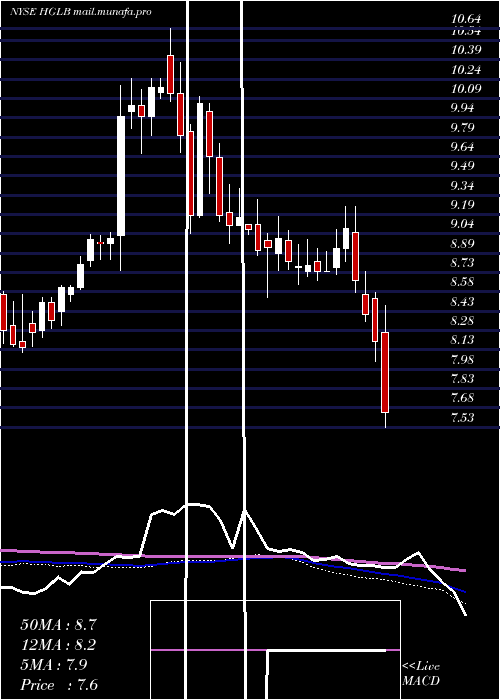Click the Price : 7.6 readout
The width and height of the screenshot is (500, 700).
pos(59,685)
